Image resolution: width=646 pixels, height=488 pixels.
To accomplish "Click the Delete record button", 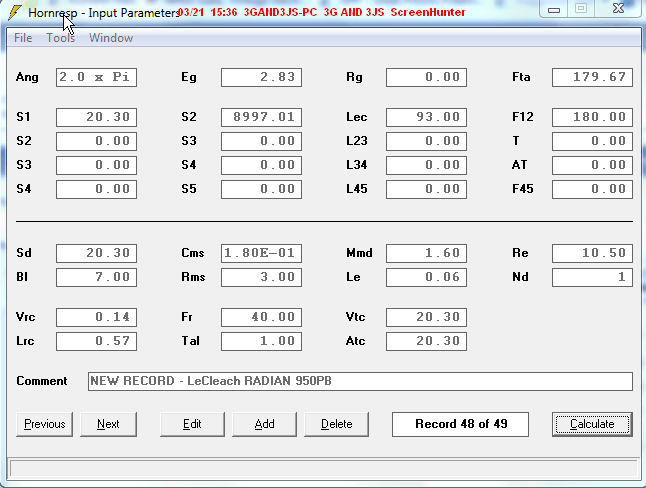I will tap(337, 424).
